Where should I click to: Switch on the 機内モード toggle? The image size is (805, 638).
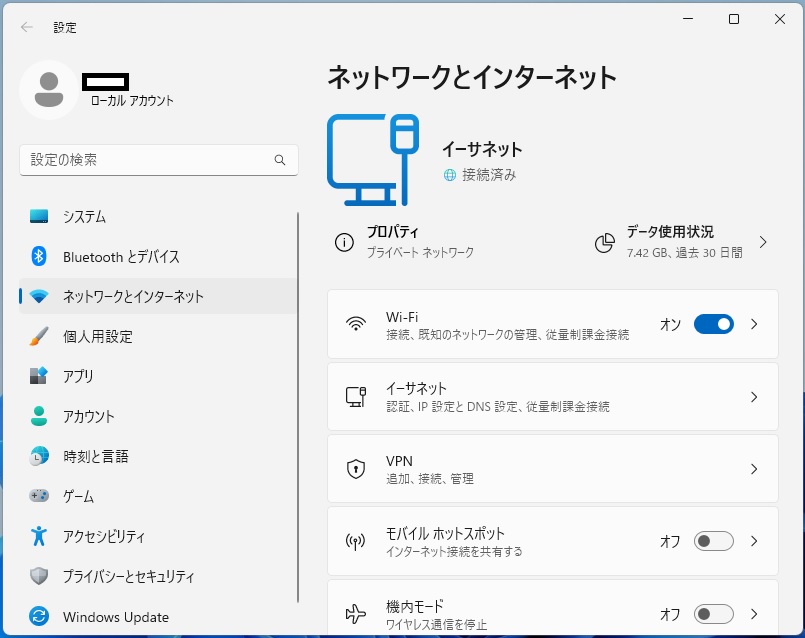(714, 614)
